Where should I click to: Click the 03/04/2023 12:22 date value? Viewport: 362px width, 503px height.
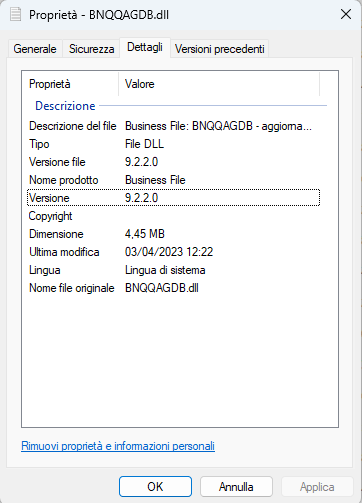click(x=169, y=252)
